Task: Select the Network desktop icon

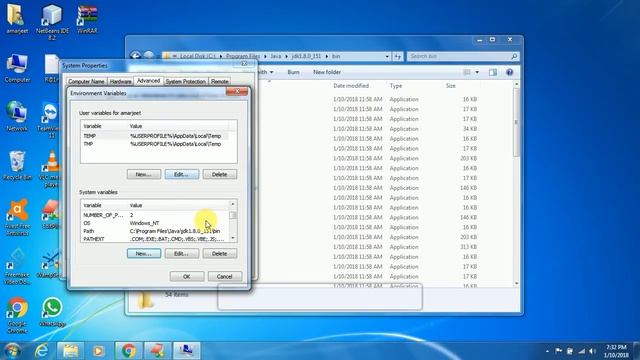Action: tap(17, 116)
